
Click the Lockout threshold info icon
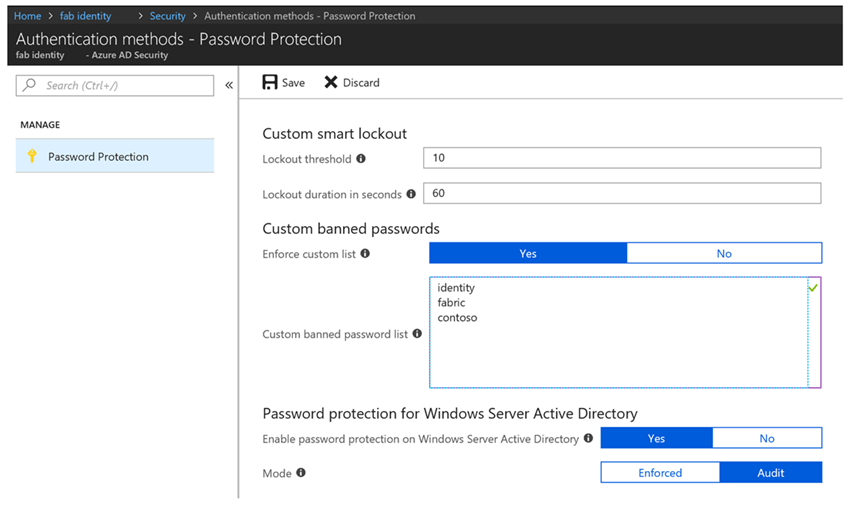[361, 159]
